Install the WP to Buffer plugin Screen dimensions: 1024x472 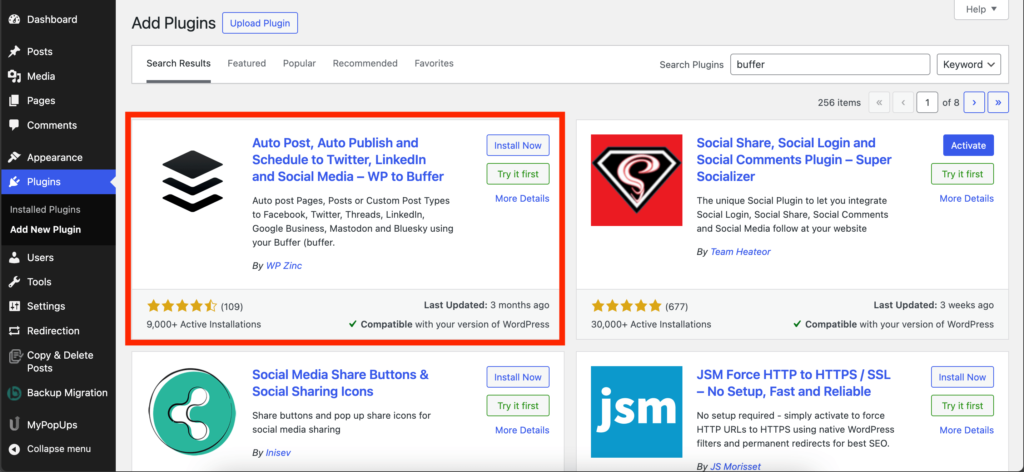[518, 146]
